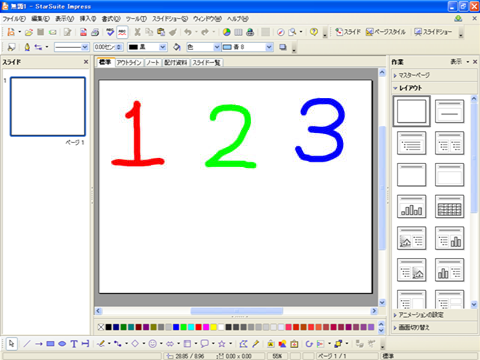
Task: Select the Text tool in drawing toolbar
Action: [x=74, y=344]
